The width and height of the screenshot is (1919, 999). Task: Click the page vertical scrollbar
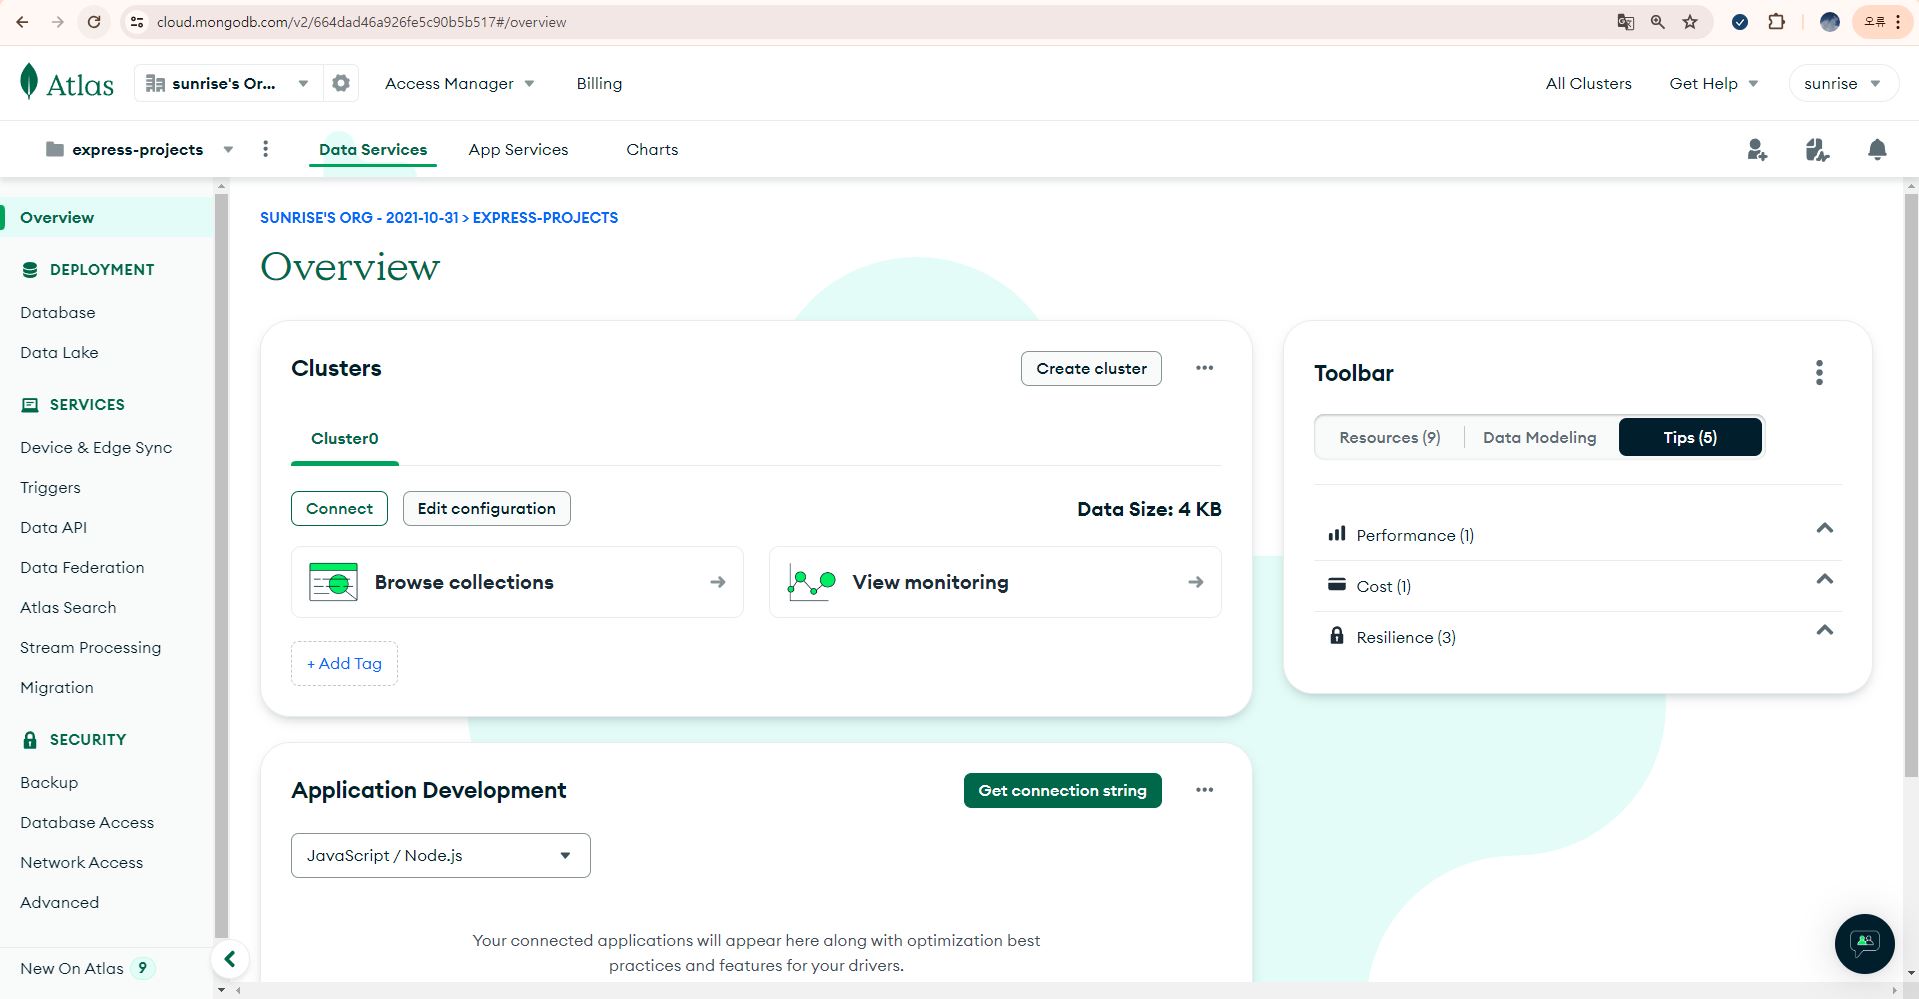(x=1911, y=485)
